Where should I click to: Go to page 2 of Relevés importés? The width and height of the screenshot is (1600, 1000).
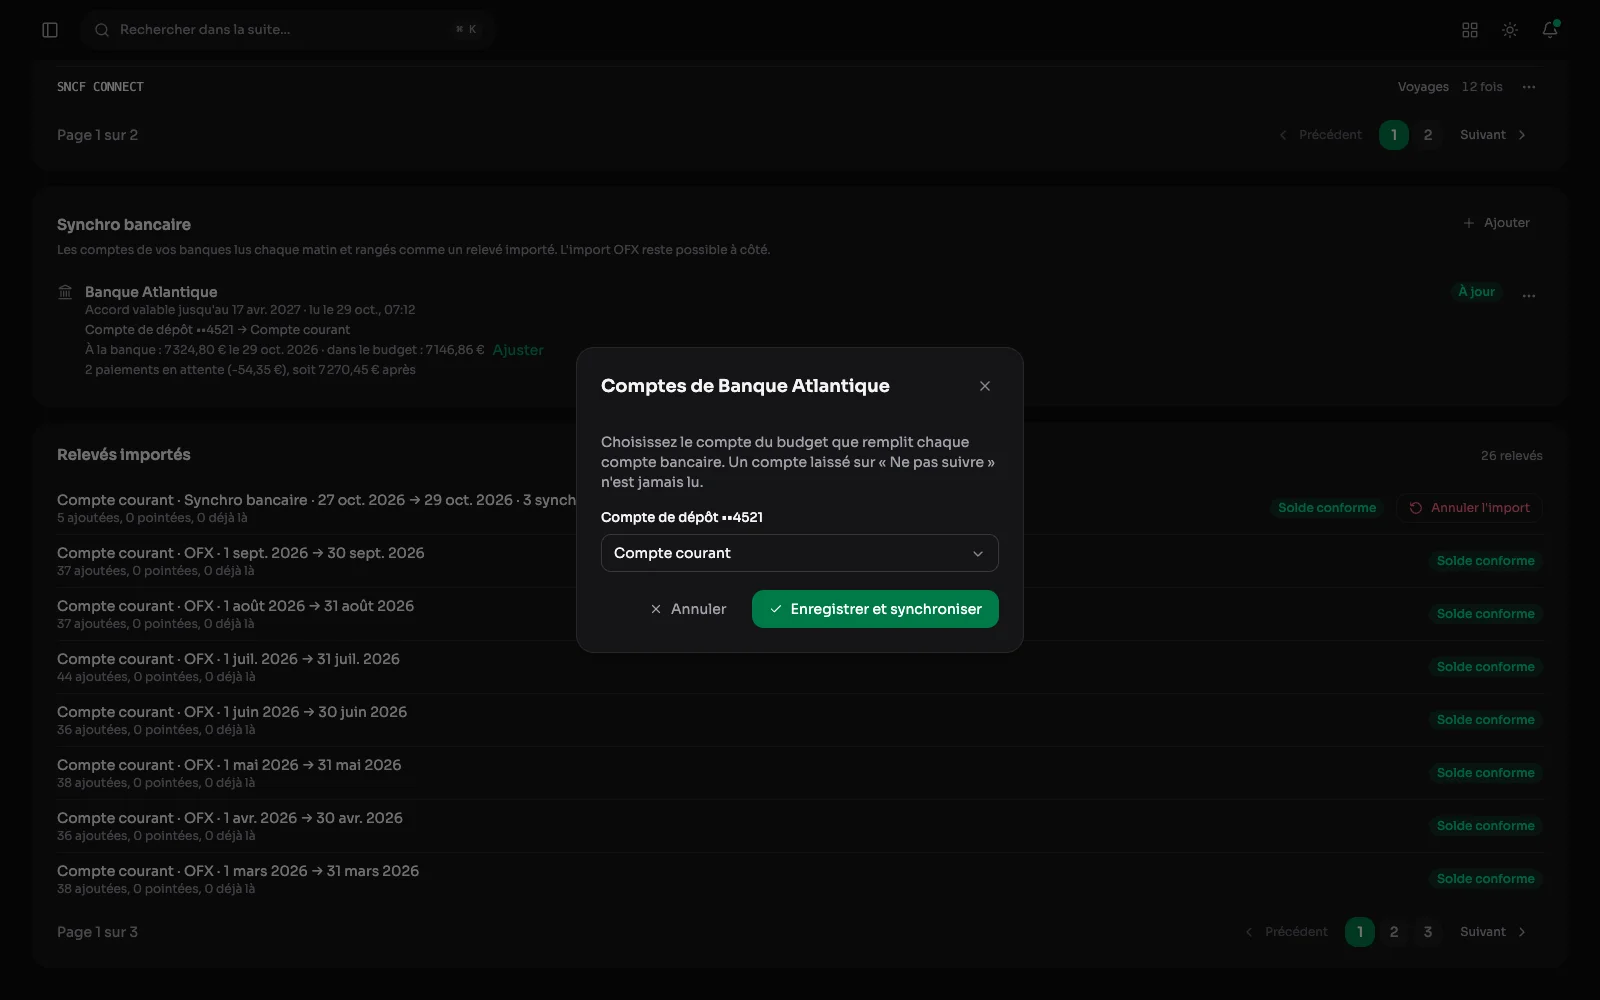(x=1394, y=932)
